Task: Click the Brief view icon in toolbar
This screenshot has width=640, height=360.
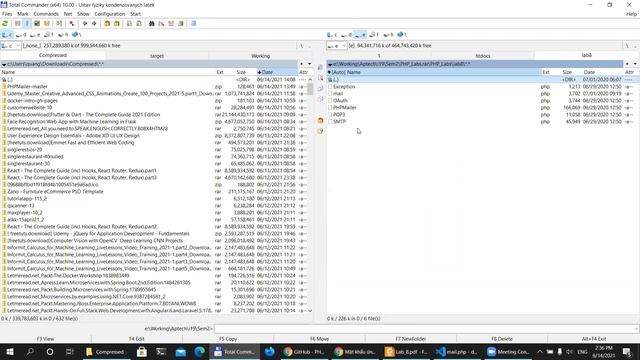Action: click(18, 24)
